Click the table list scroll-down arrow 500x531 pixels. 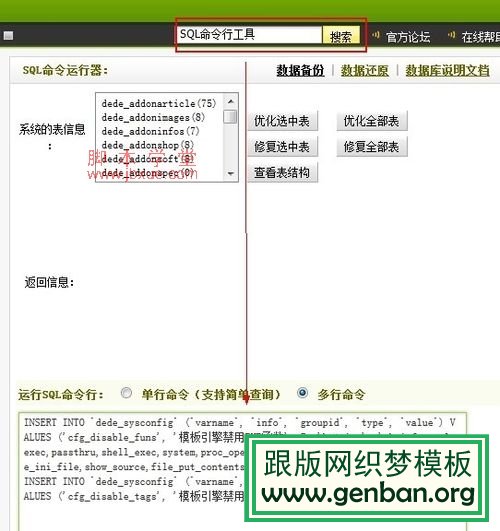pyautogui.click(x=231, y=173)
